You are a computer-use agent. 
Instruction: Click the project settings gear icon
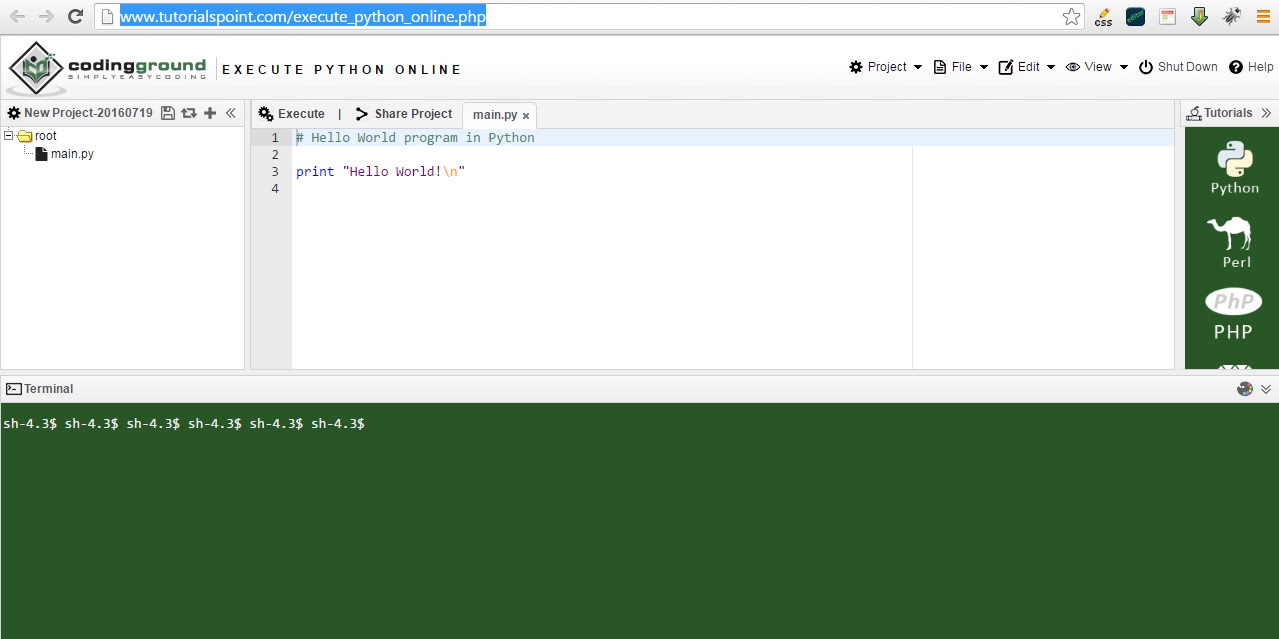[14, 113]
